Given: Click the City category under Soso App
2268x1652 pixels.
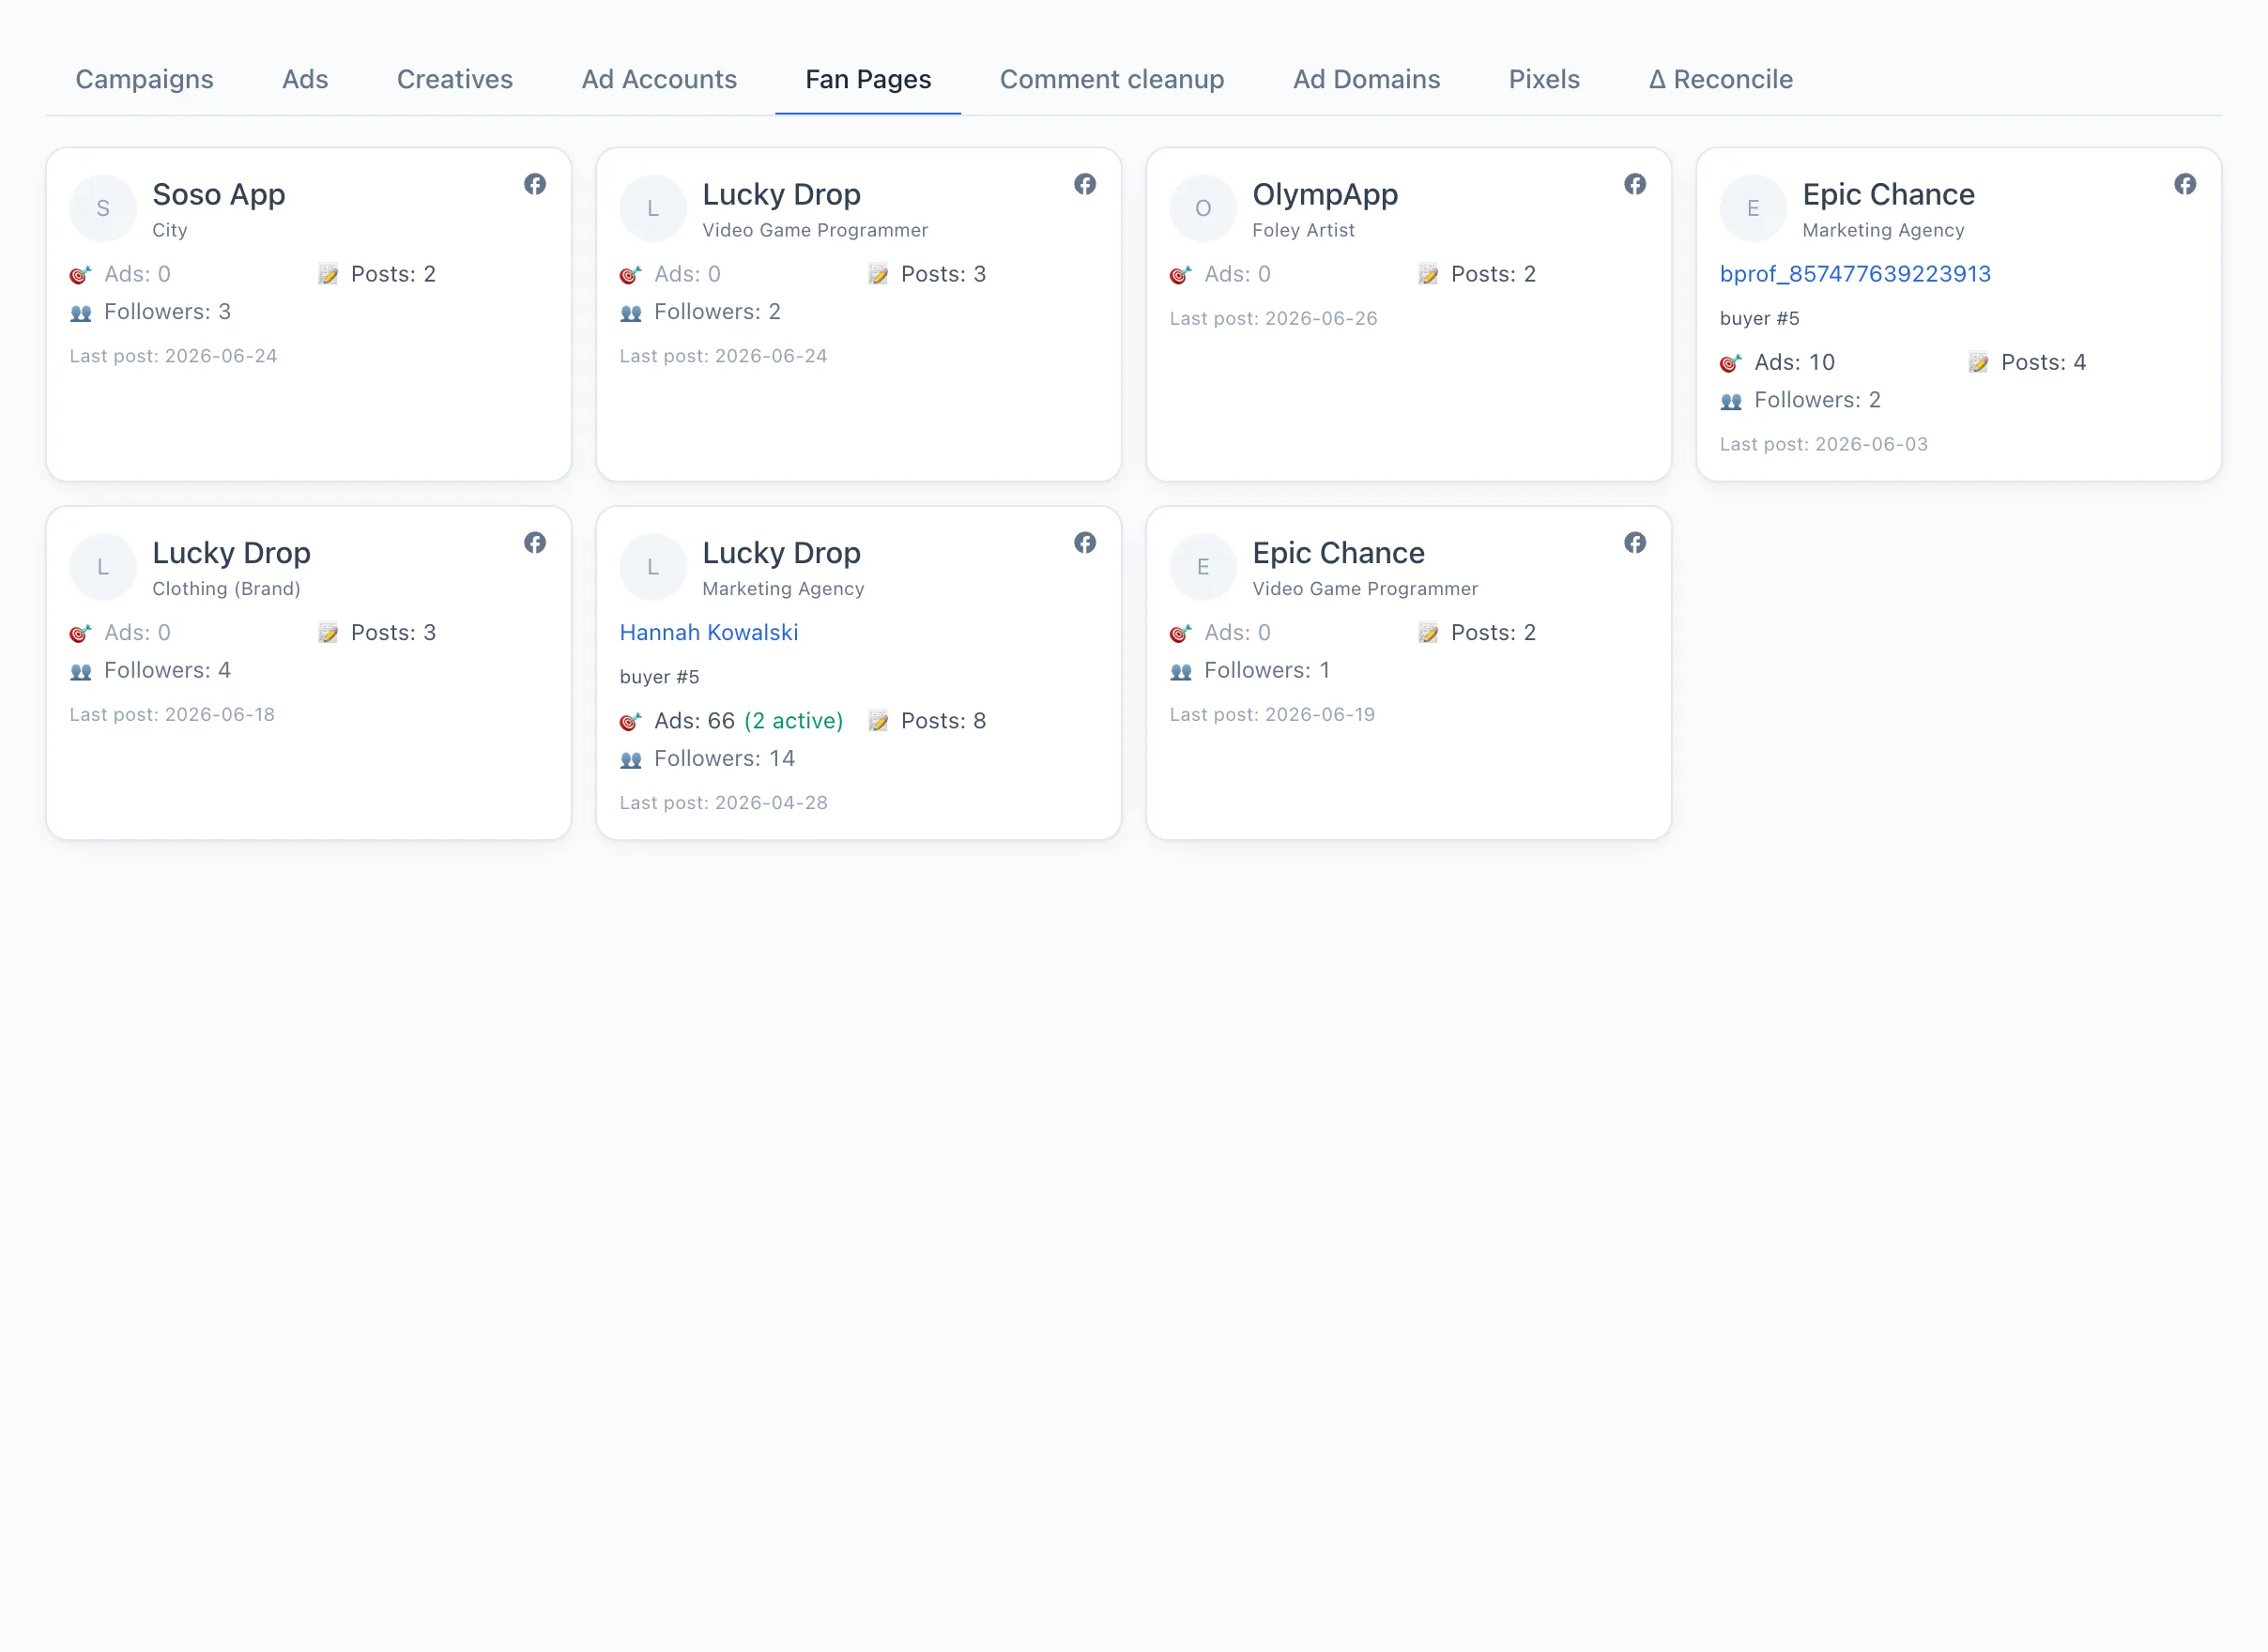Looking at the screenshot, I should (170, 230).
